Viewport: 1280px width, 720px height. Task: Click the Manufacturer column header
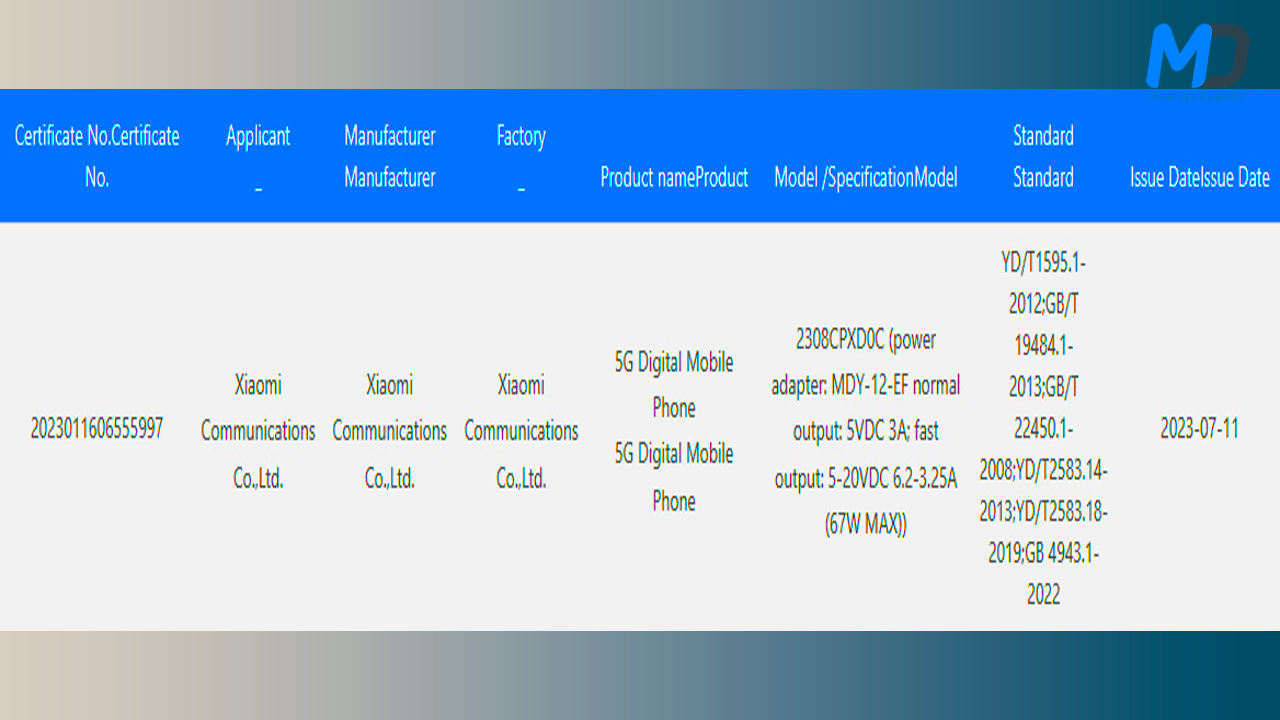pos(390,156)
